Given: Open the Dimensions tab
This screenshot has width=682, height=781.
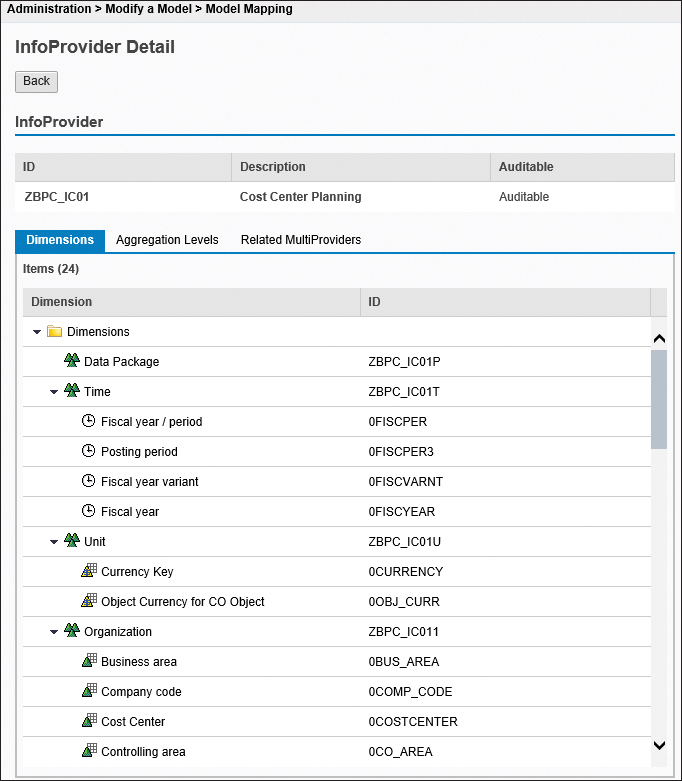Looking at the screenshot, I should [60, 240].
